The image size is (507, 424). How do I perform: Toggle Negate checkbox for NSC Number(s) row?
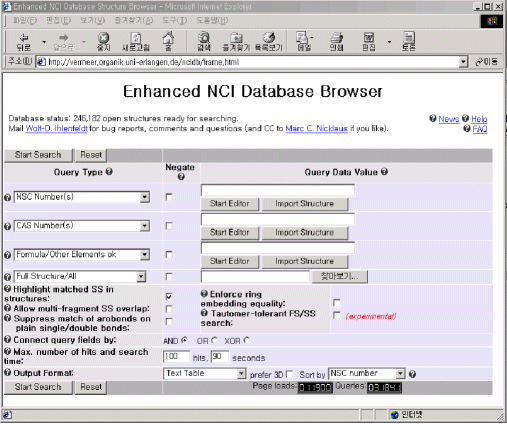pyautogui.click(x=169, y=197)
